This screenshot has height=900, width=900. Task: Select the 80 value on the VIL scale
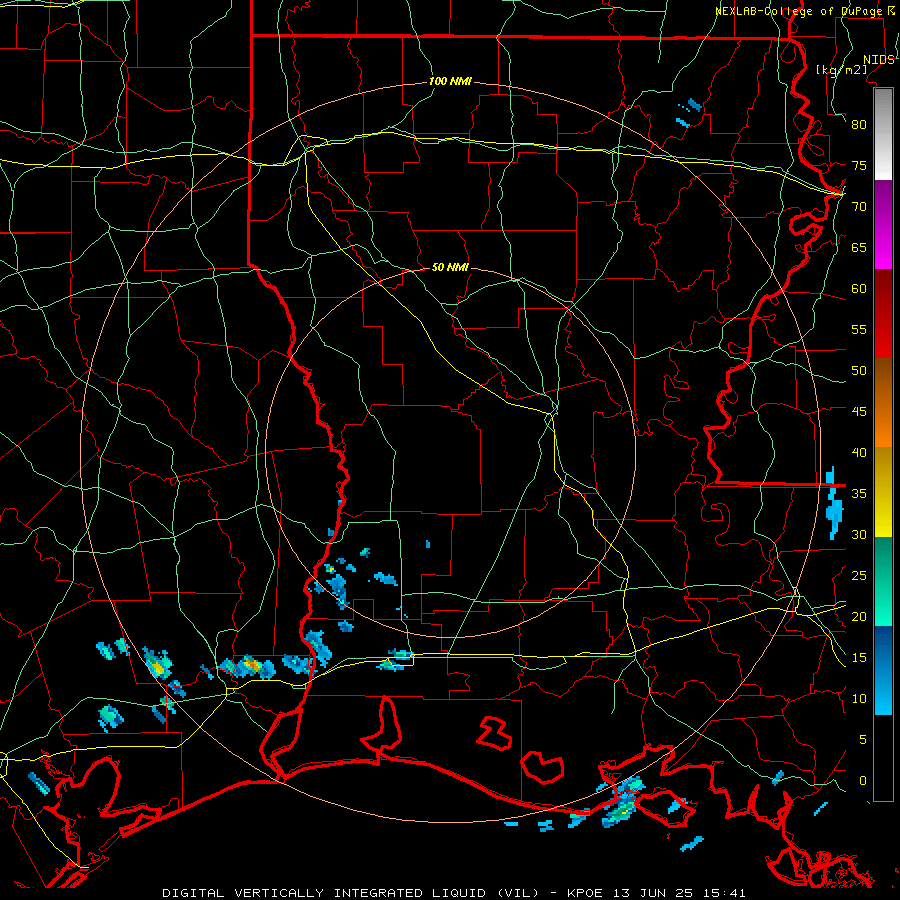point(859,125)
